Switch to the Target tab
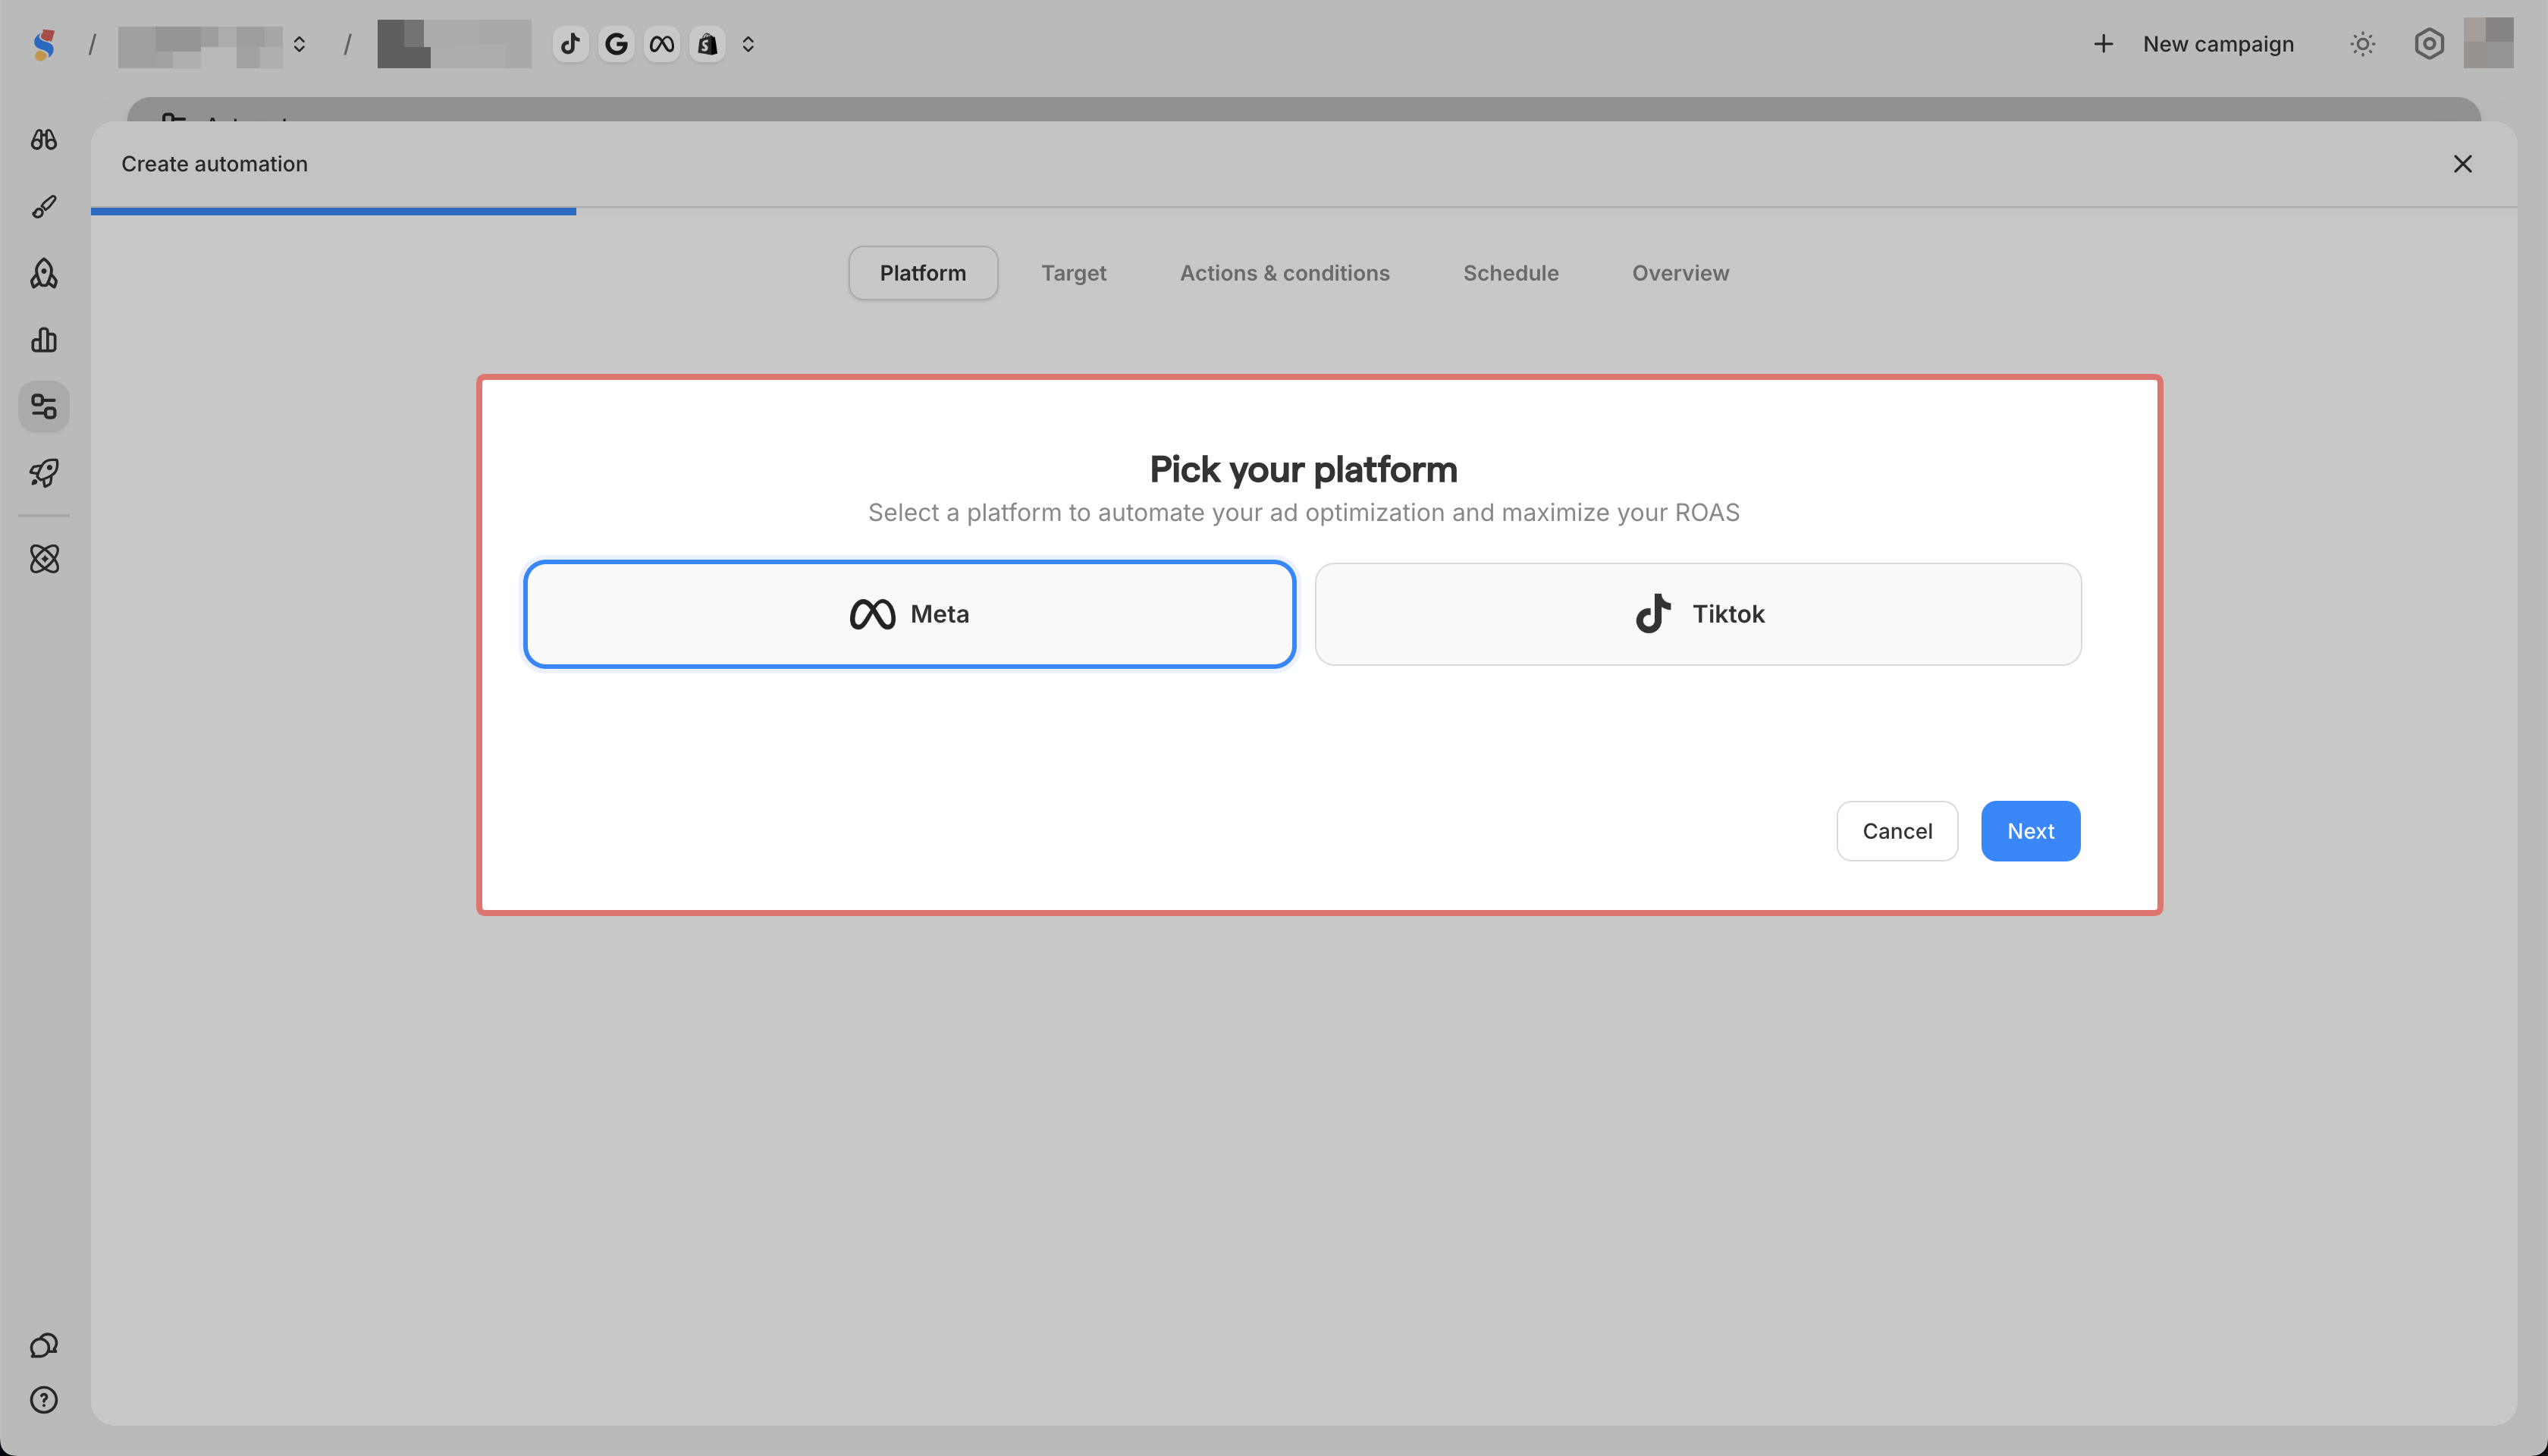Screen dimensions: 2548x1456 point(1073,273)
